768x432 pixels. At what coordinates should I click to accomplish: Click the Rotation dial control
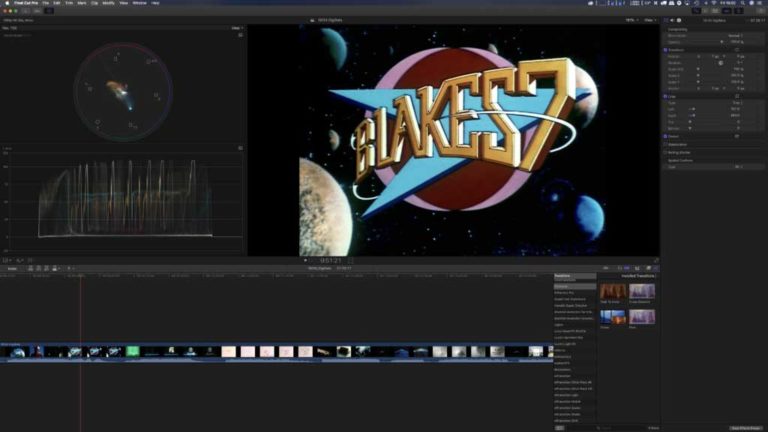[720, 63]
